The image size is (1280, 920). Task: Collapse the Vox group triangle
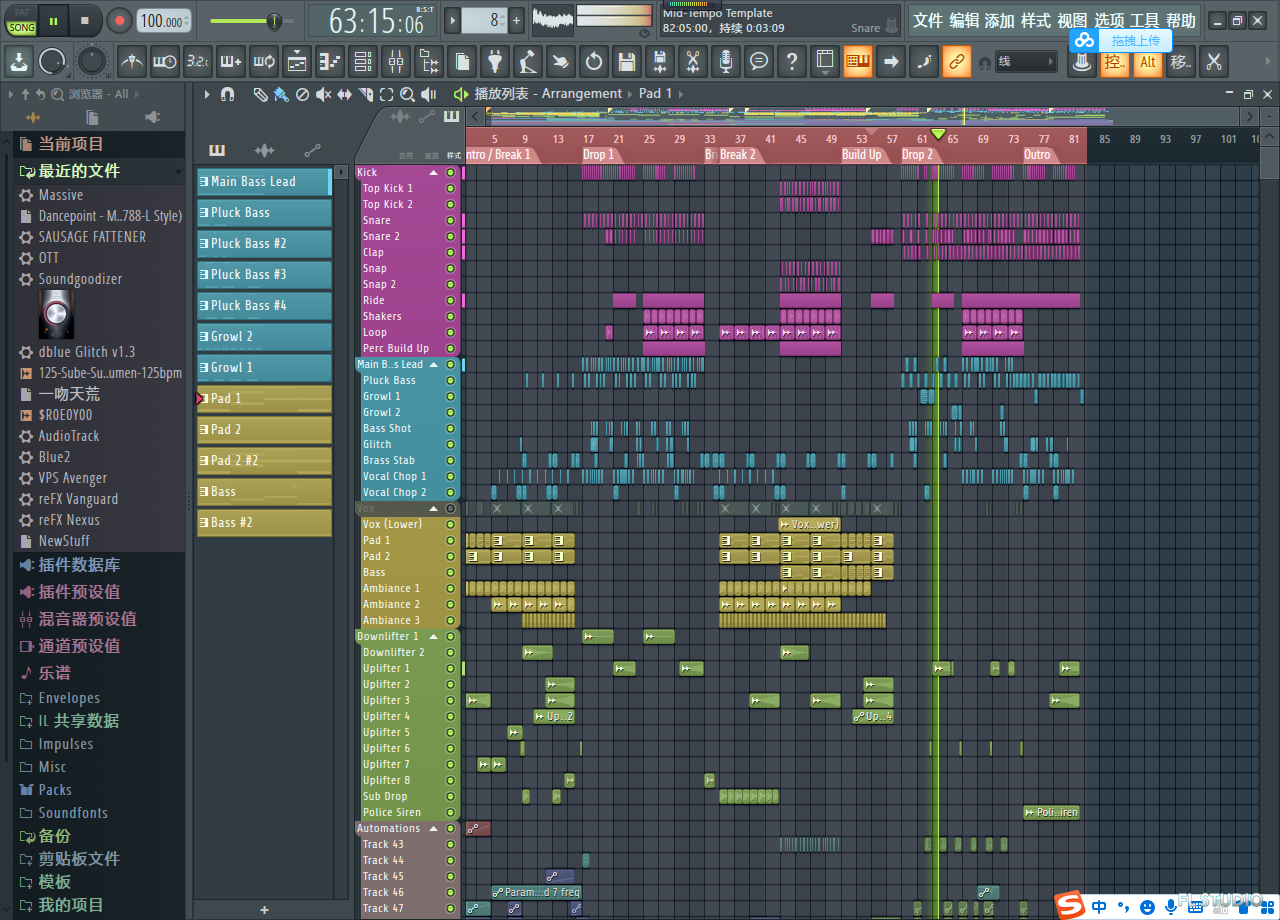(x=434, y=508)
